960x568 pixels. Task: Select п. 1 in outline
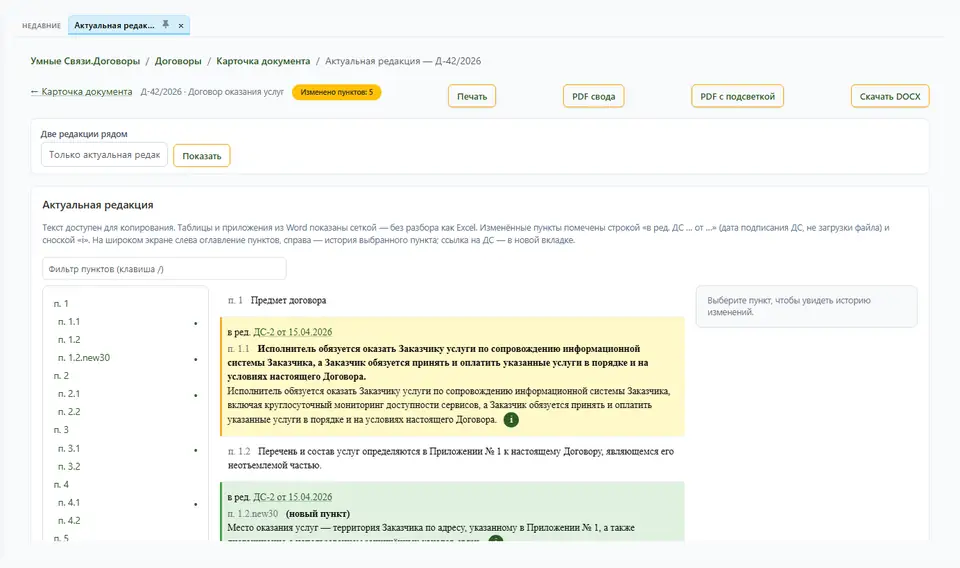coord(61,304)
